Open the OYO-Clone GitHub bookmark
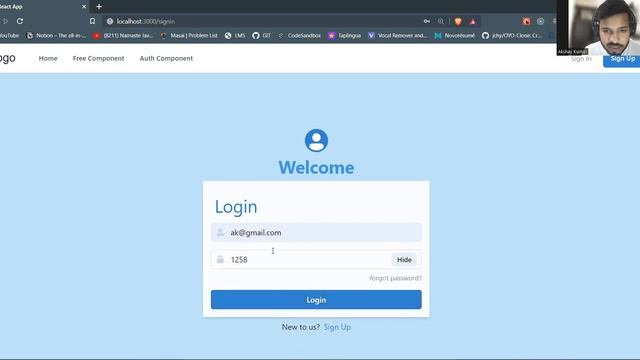Image resolution: width=640 pixels, height=360 pixels. [x=512, y=36]
